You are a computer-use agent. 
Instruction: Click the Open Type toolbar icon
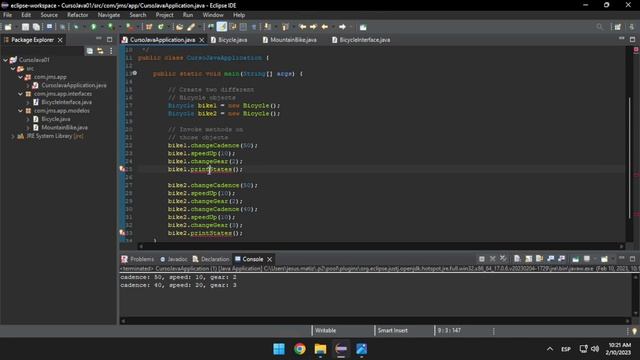180,27
